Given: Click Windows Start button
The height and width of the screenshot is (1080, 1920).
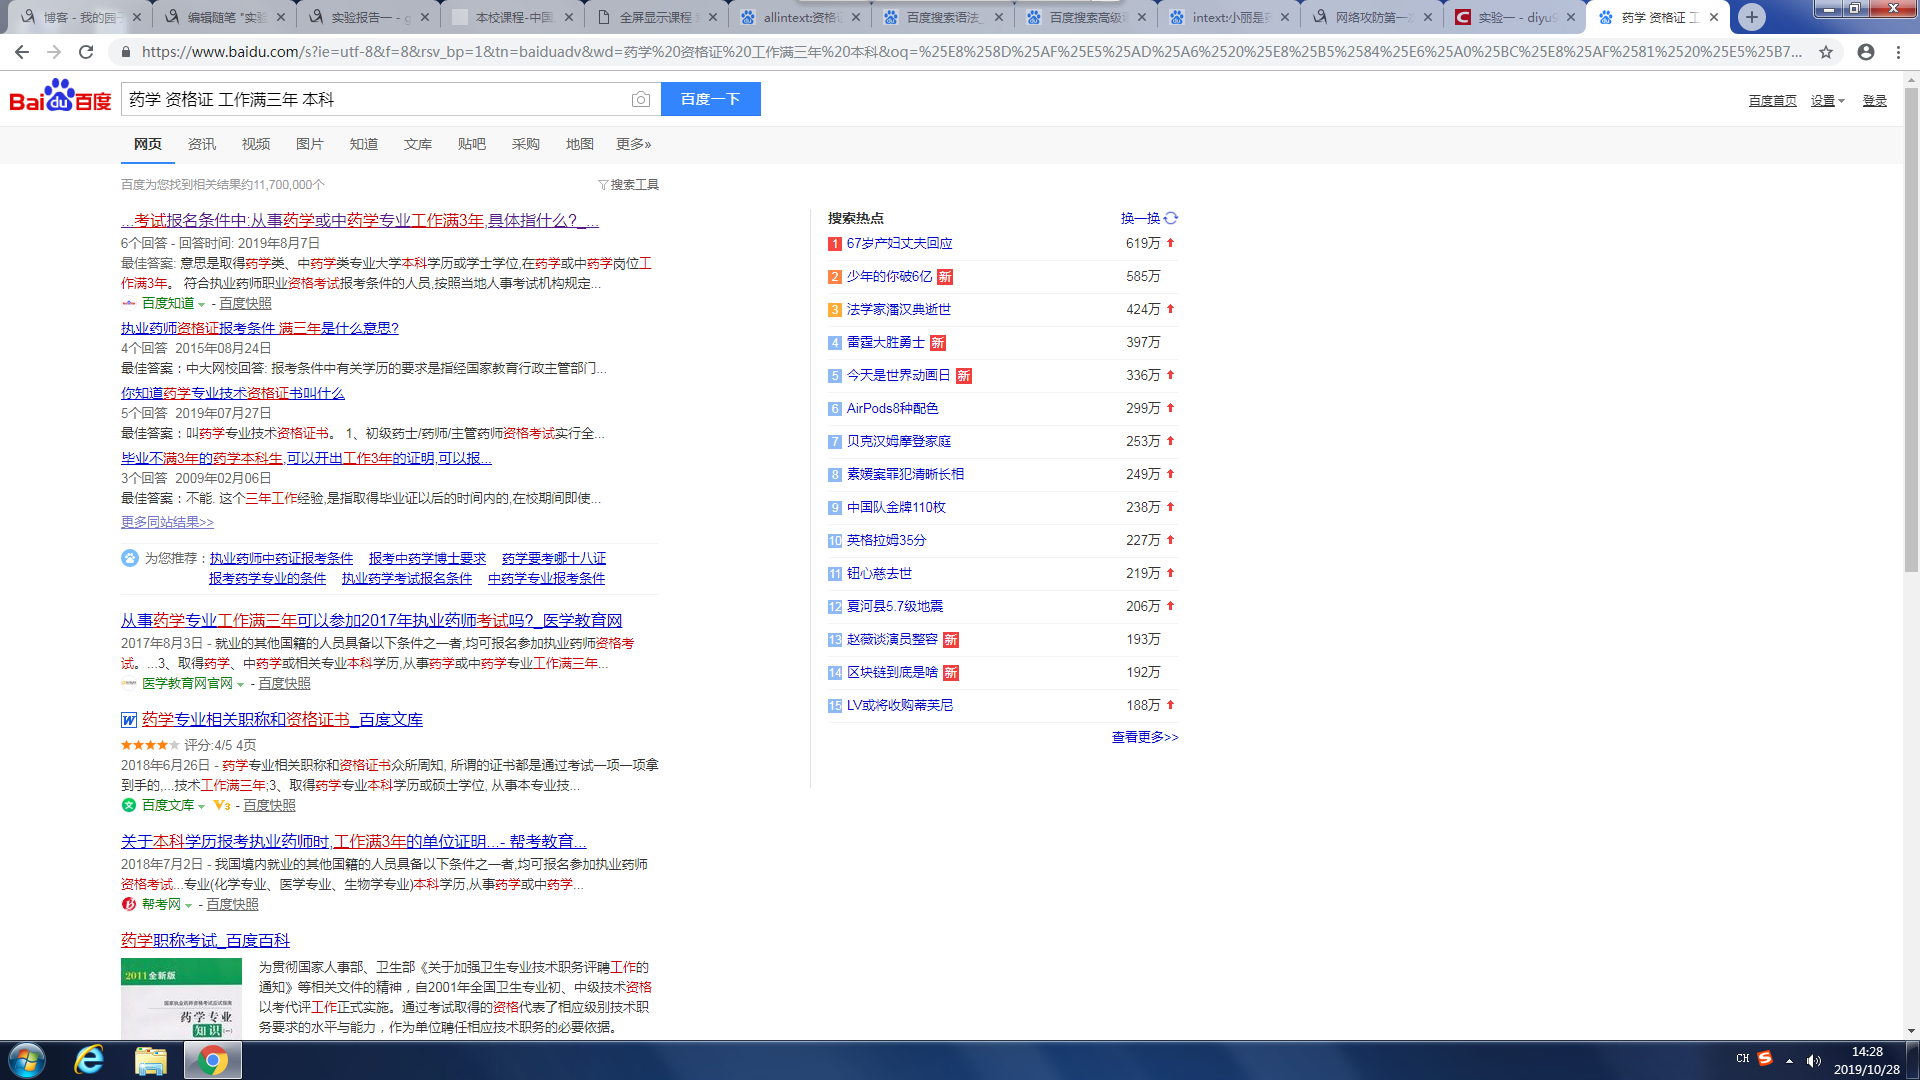Looking at the screenshot, I should pyautogui.click(x=27, y=1060).
